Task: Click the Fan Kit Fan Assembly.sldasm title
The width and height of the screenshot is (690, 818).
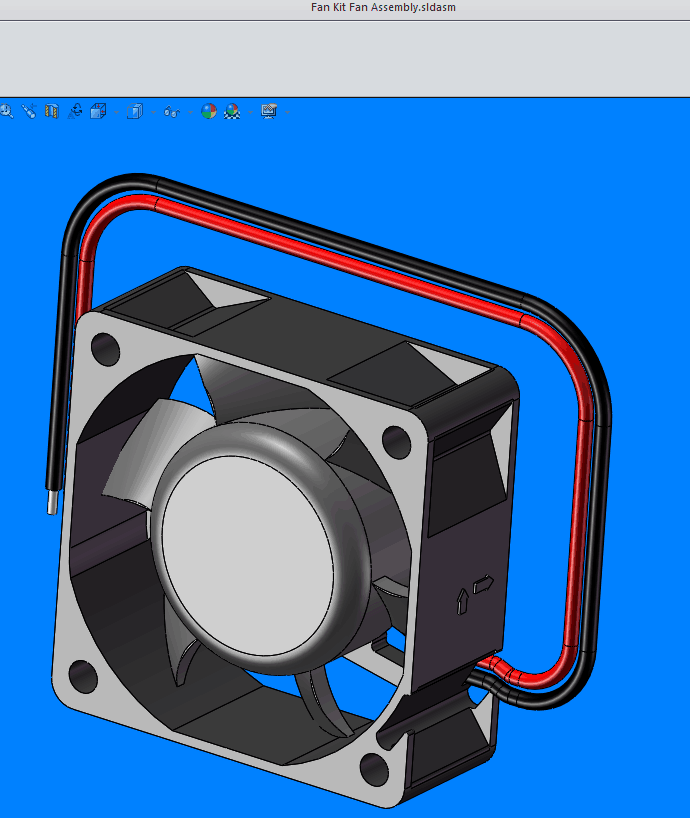Action: click(x=383, y=7)
